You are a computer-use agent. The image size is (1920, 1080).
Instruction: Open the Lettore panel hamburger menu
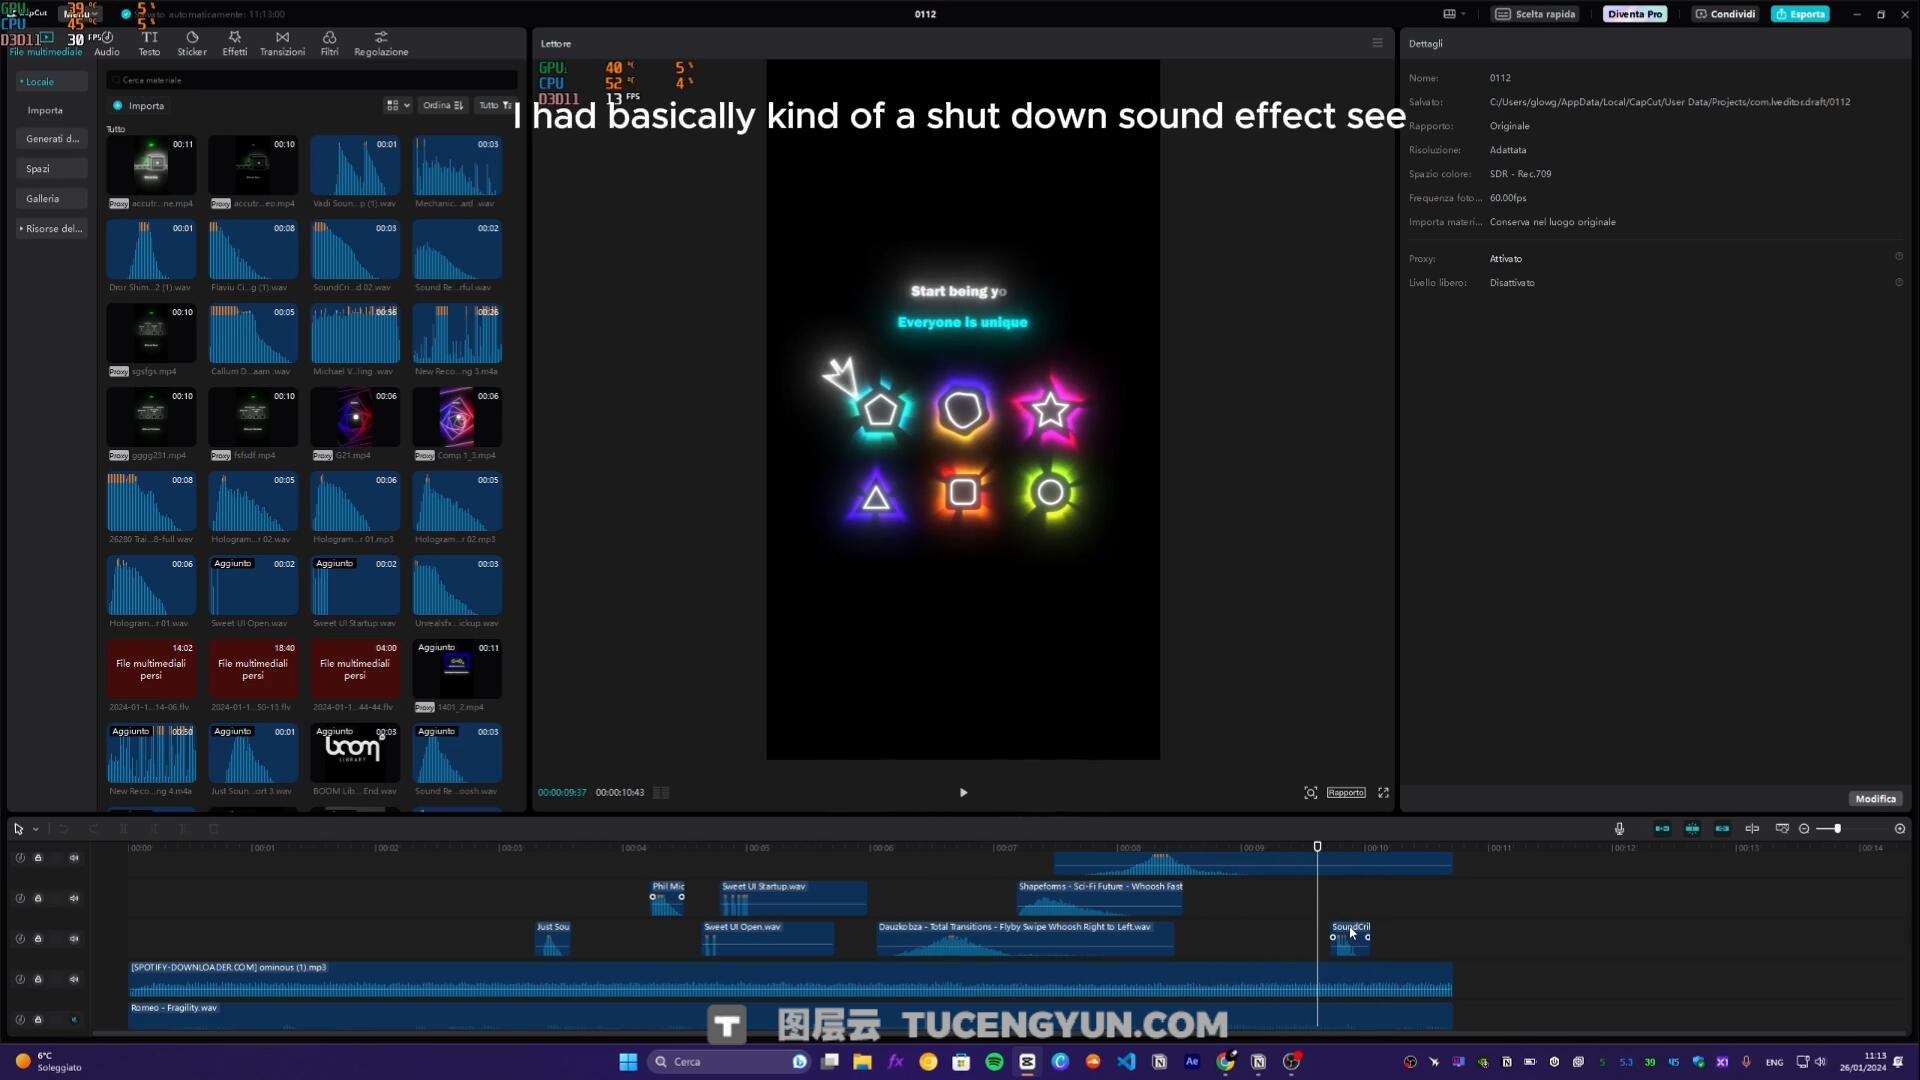pyautogui.click(x=1377, y=43)
